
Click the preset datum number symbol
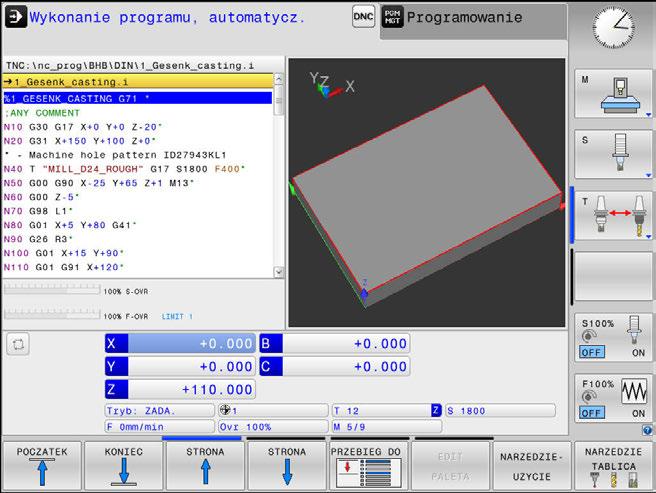pyautogui.click(x=225, y=410)
